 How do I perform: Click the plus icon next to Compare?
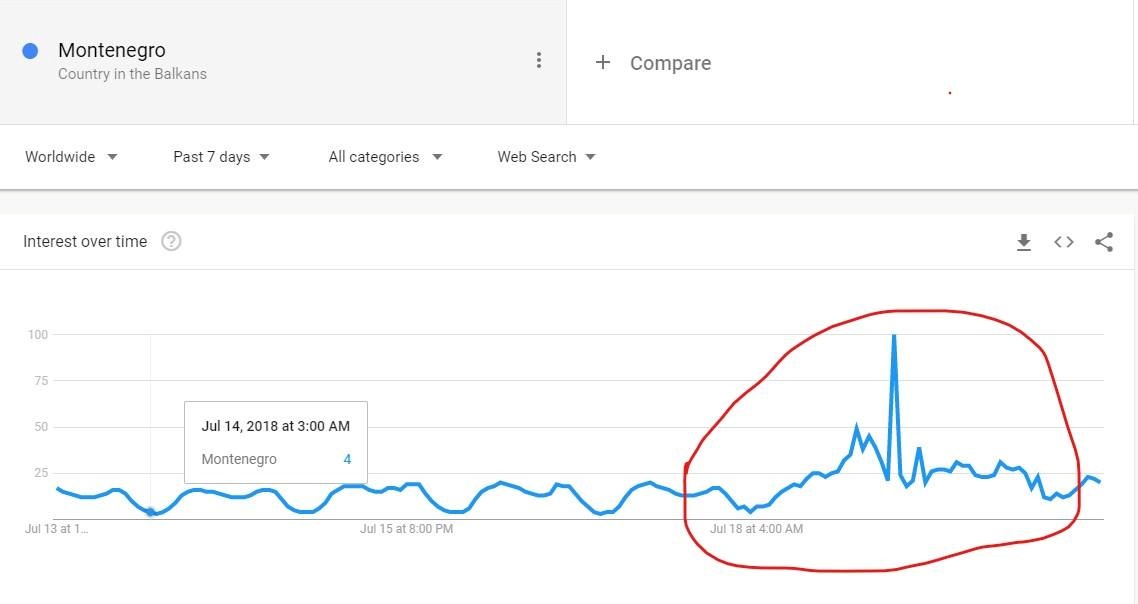click(x=602, y=62)
